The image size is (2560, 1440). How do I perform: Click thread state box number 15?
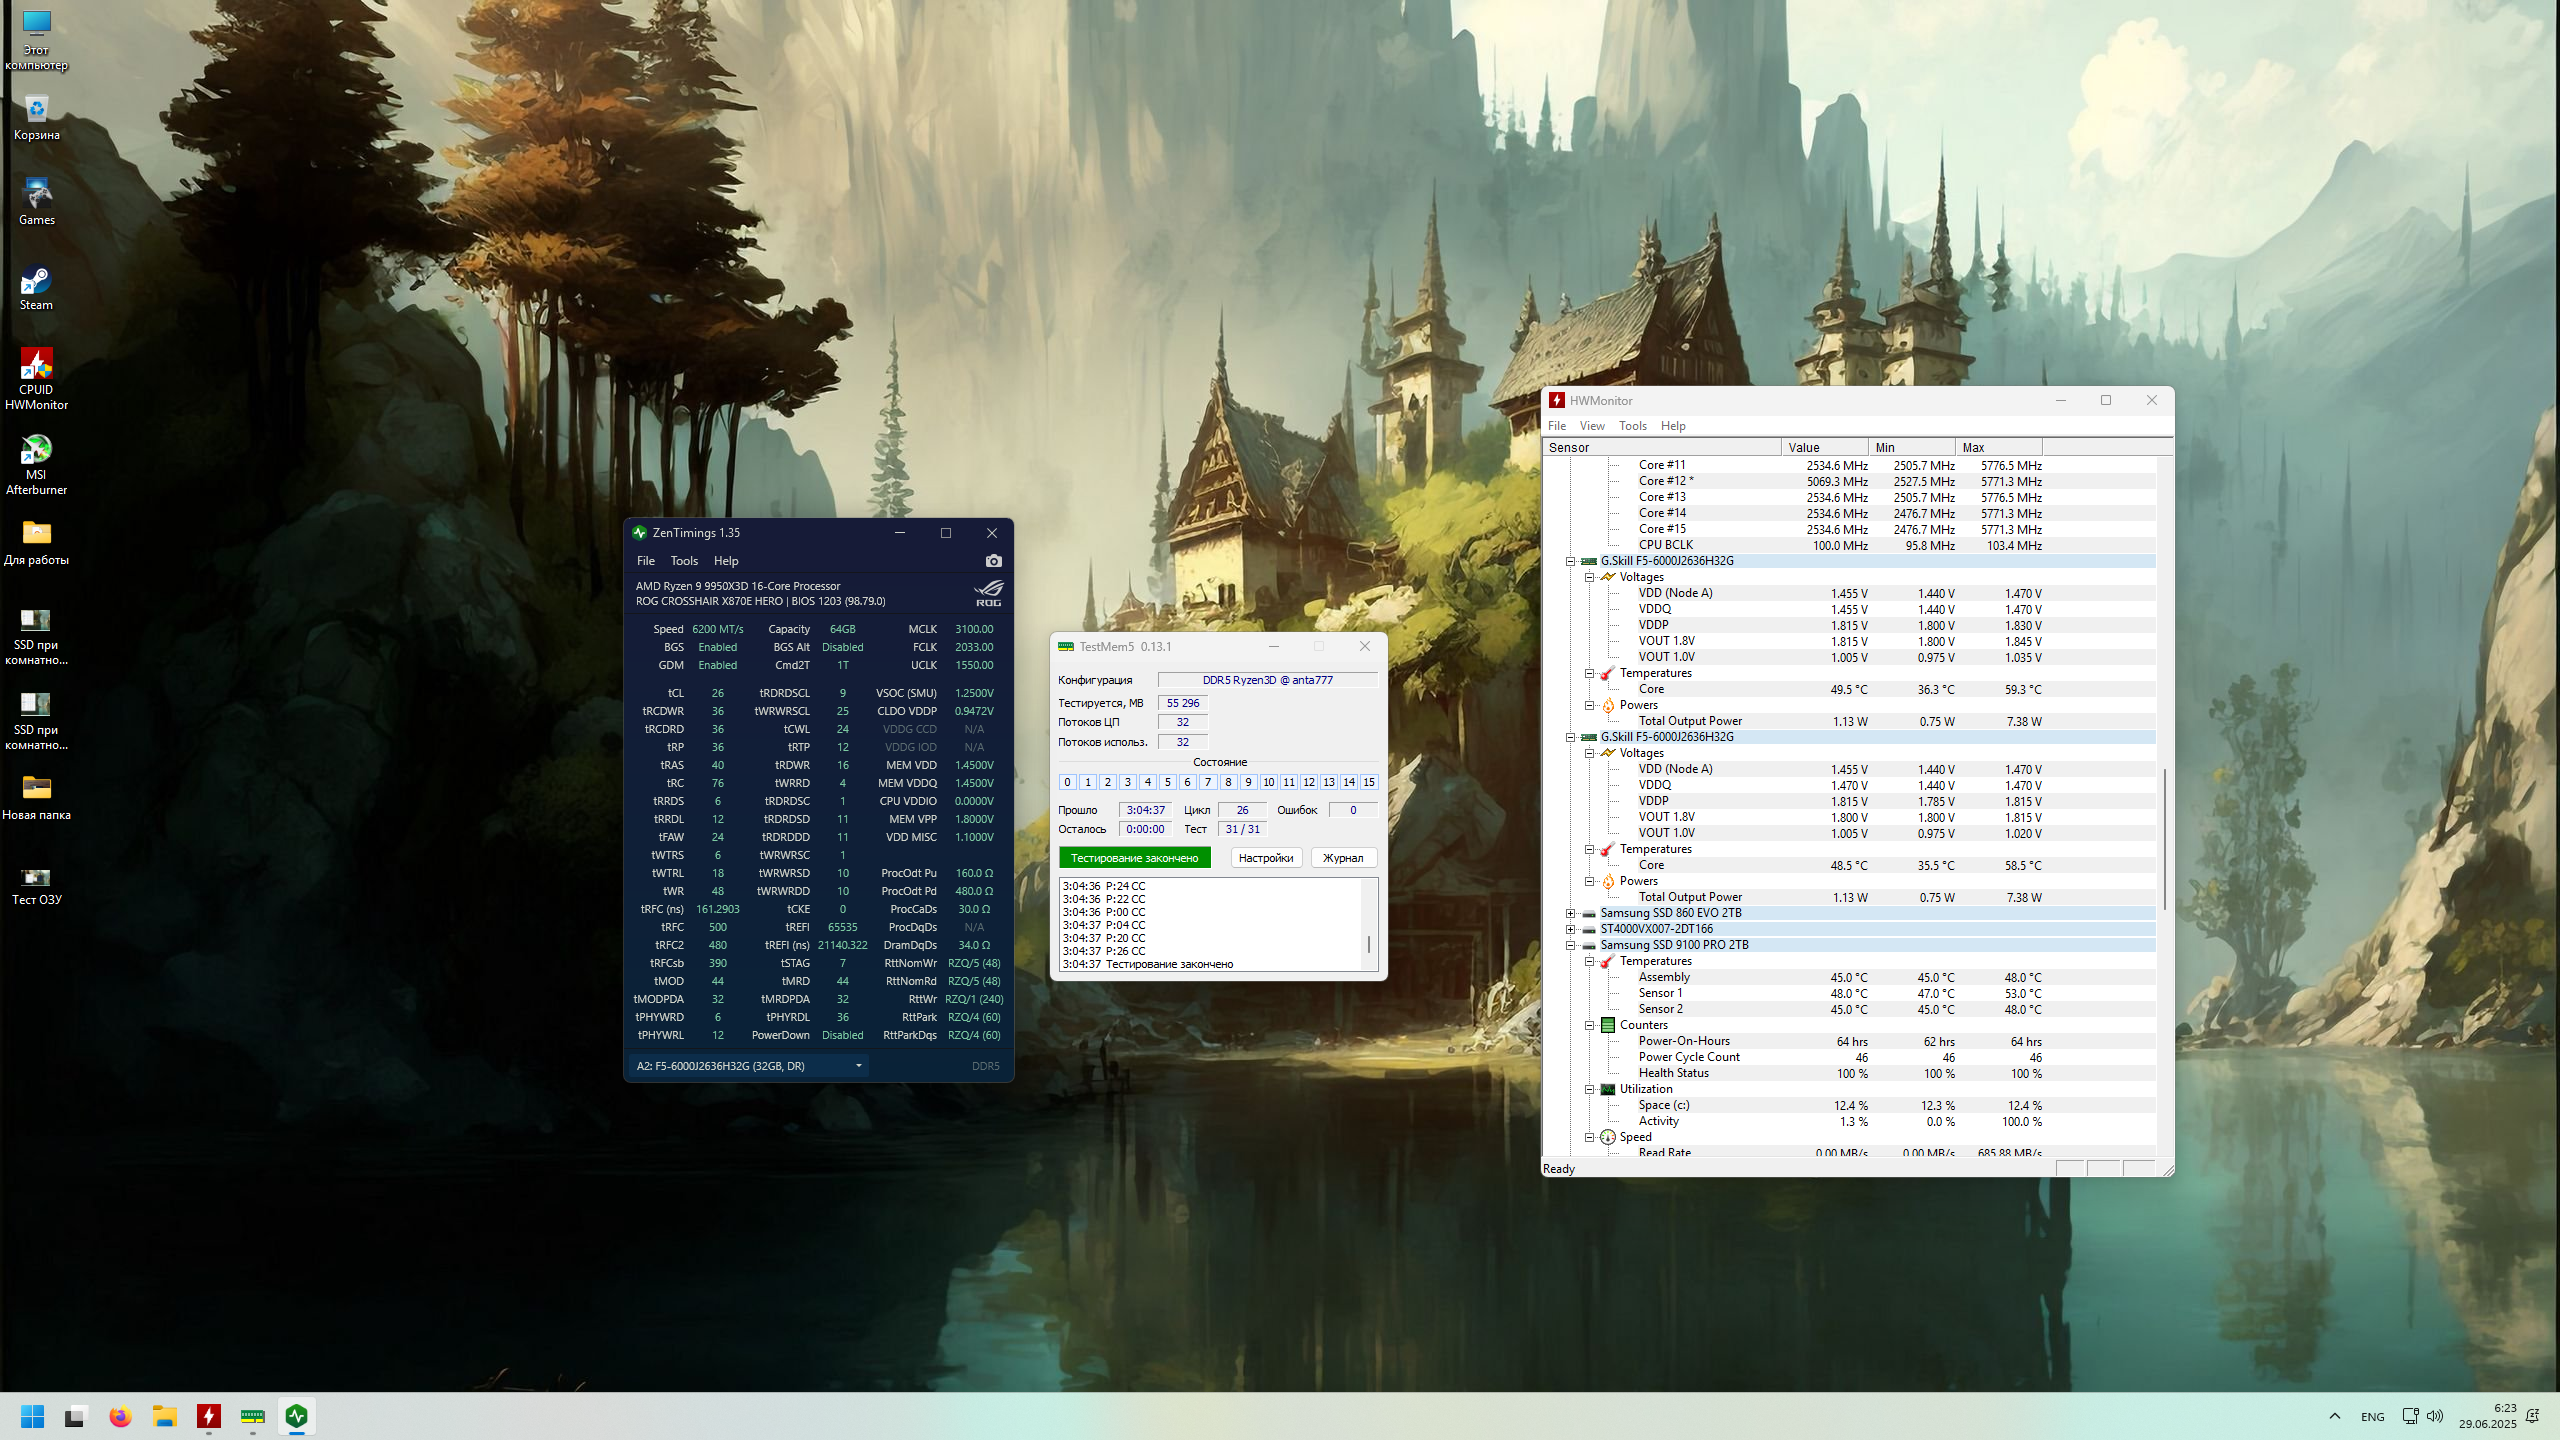tap(1369, 782)
